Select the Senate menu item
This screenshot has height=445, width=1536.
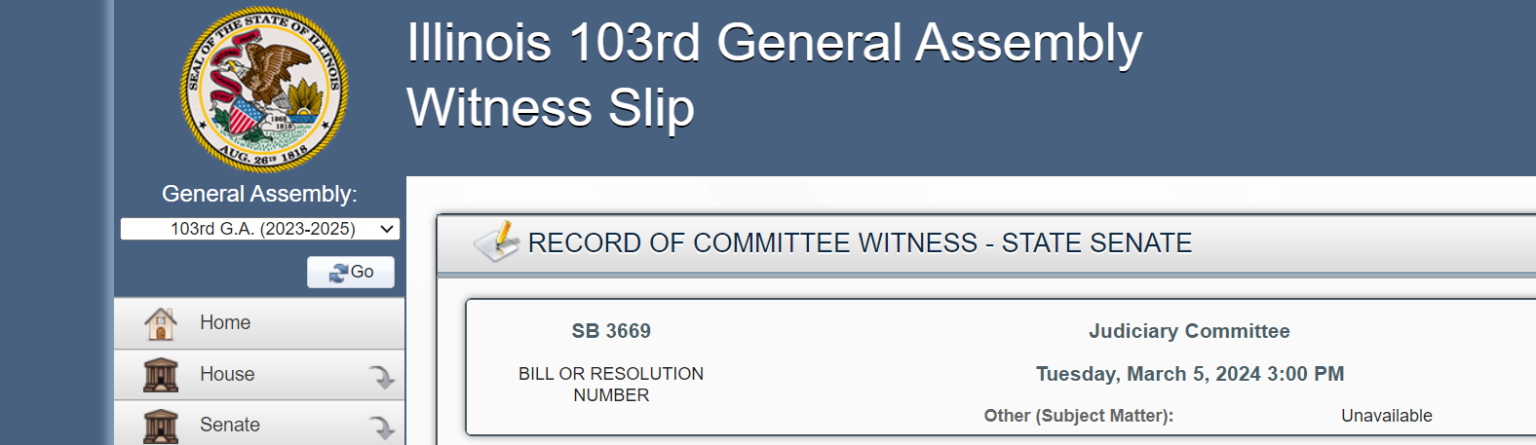tap(259, 425)
